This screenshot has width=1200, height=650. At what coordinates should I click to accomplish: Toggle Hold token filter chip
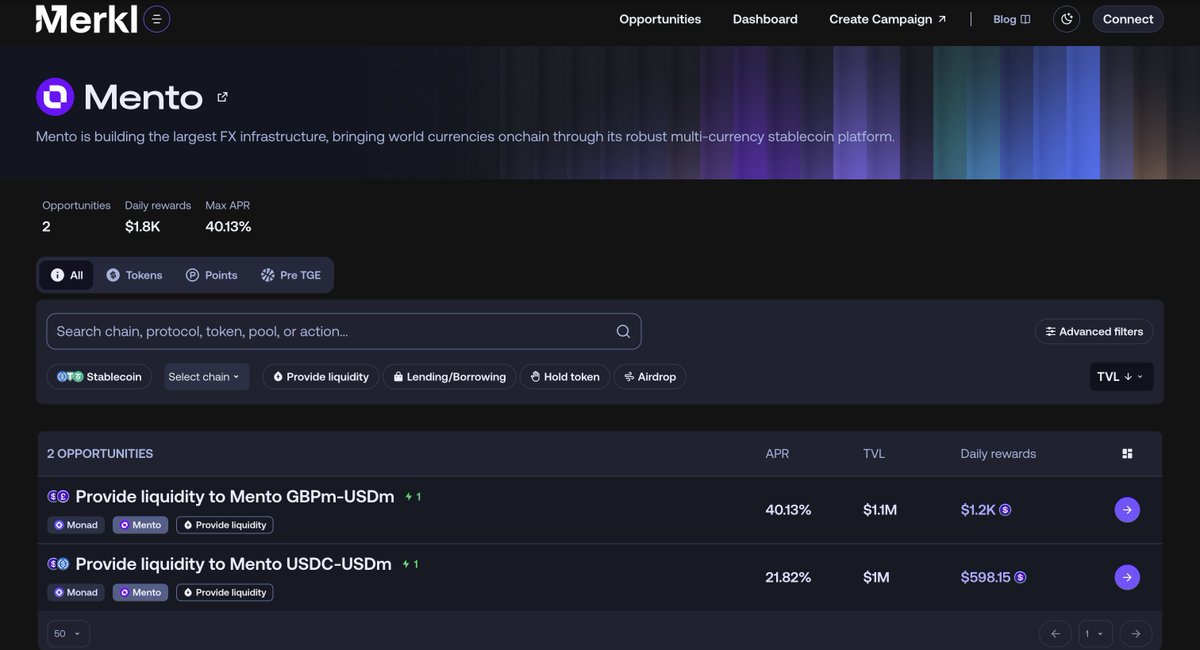565,377
